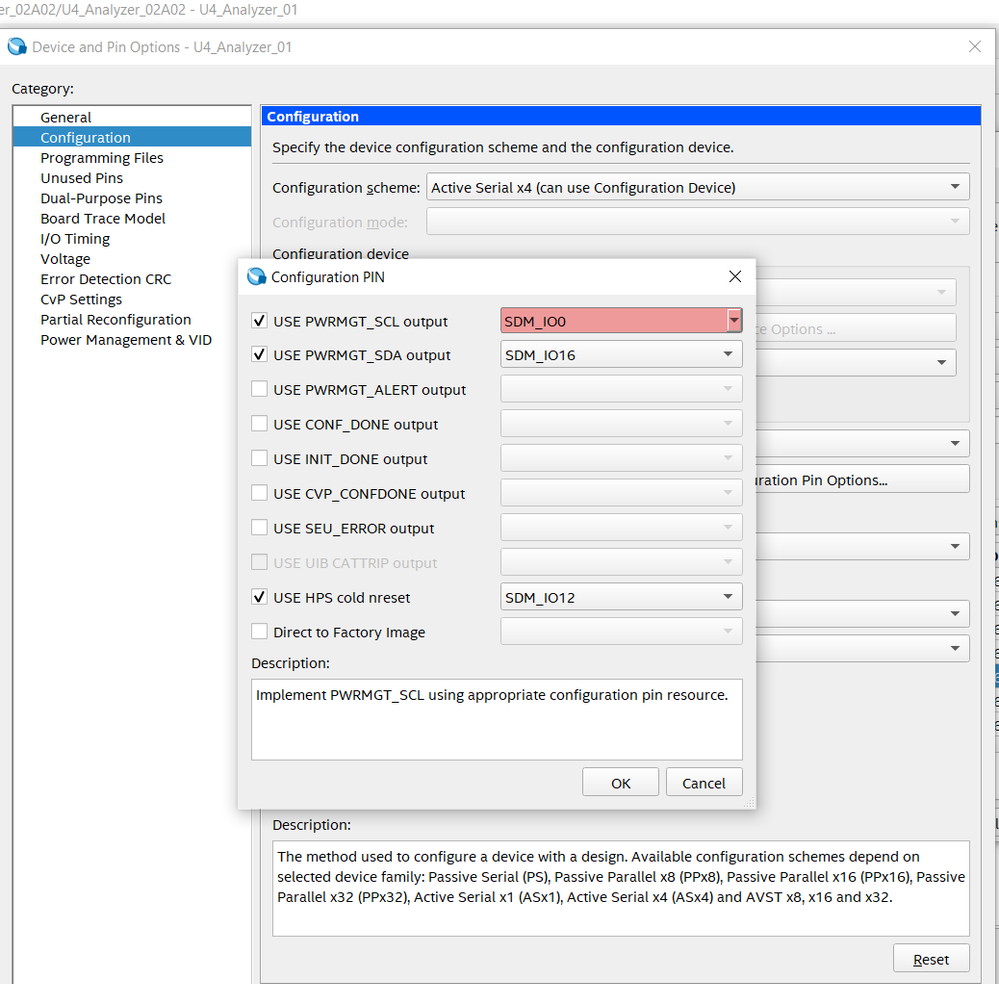The height and width of the screenshot is (984, 999).
Task: Uncheck USE PWRMGT_SCL output
Action: pos(259,321)
